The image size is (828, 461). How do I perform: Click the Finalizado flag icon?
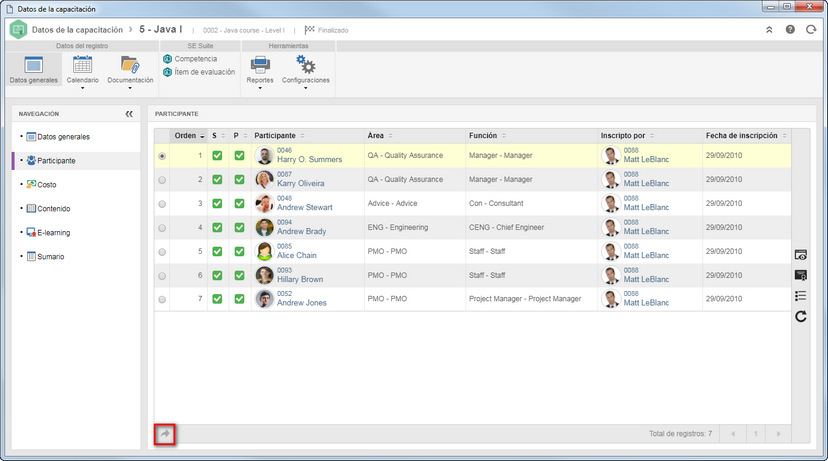coord(309,30)
